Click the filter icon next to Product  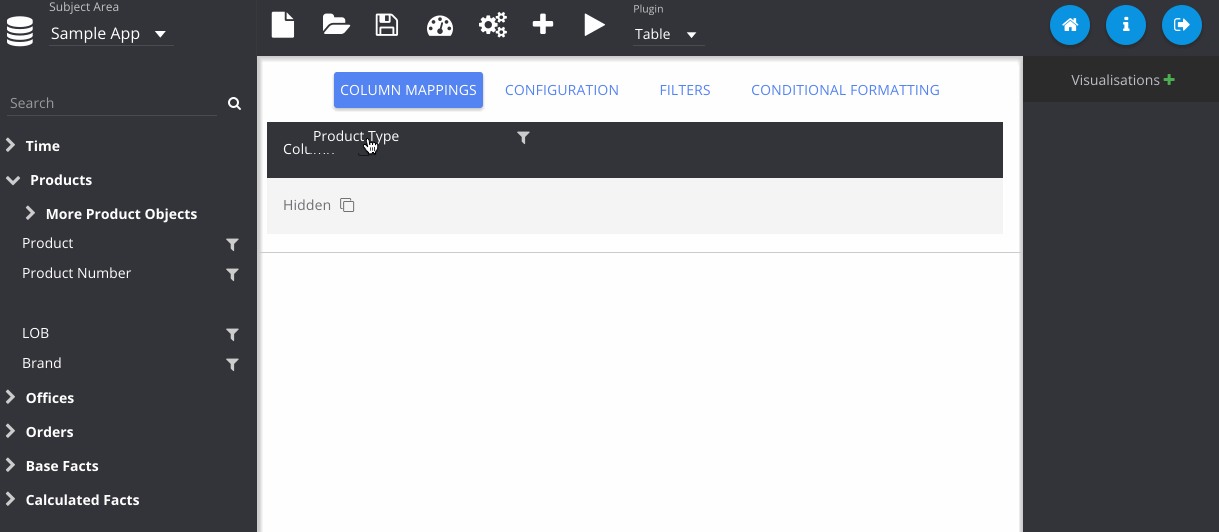(232, 244)
